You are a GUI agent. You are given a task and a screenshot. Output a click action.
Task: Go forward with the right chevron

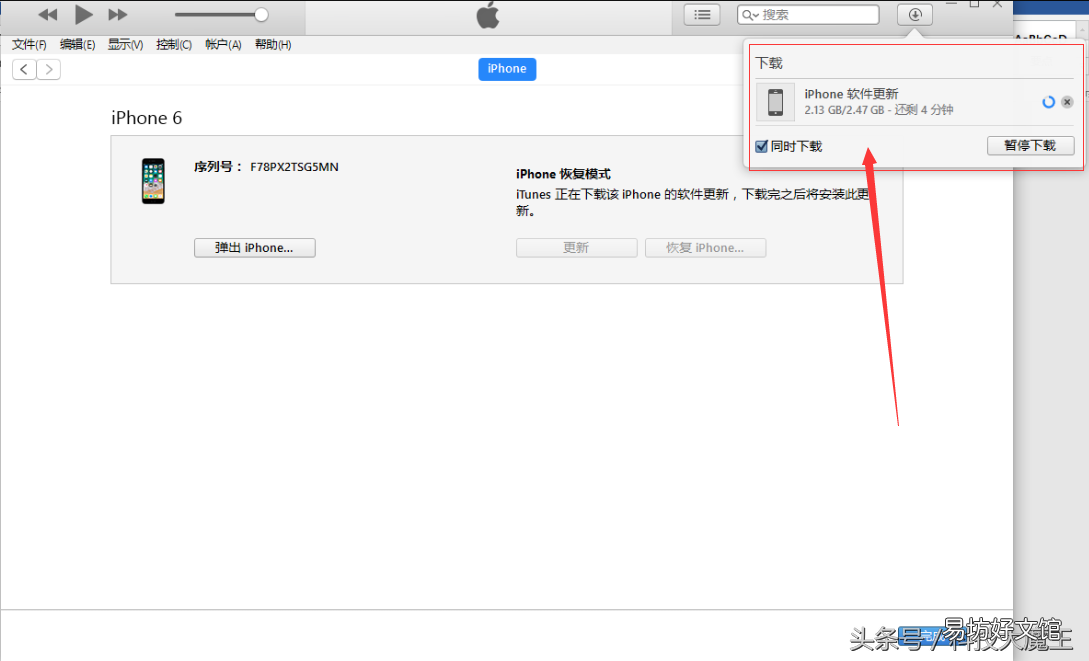pos(49,69)
